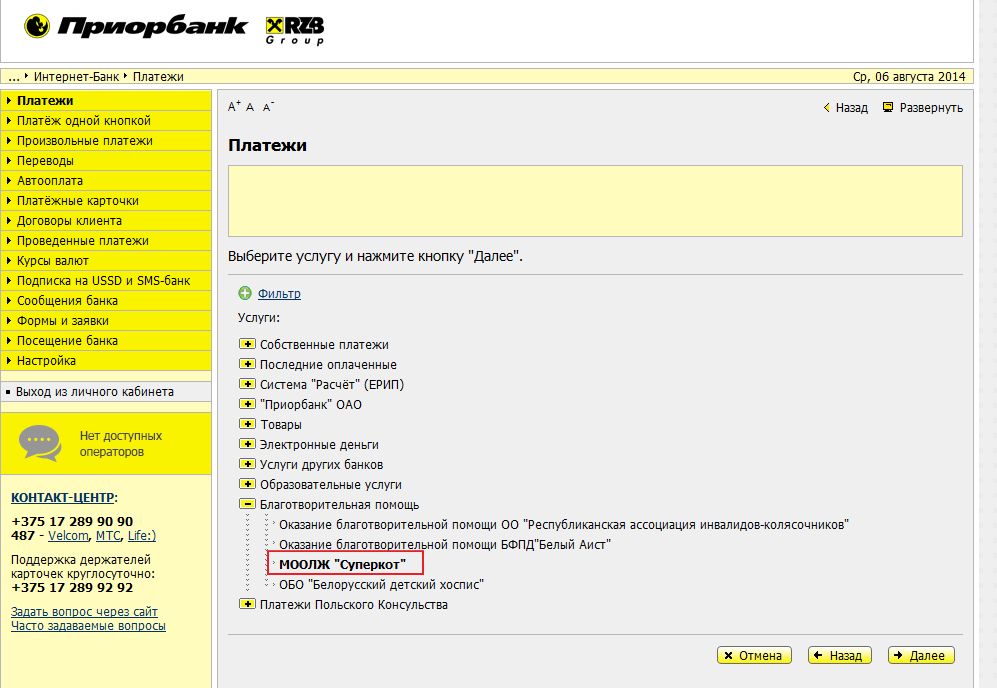The width and height of the screenshot is (997, 688).
Task: Click the date Ср, 06 августа 2014
Action: click(909, 77)
